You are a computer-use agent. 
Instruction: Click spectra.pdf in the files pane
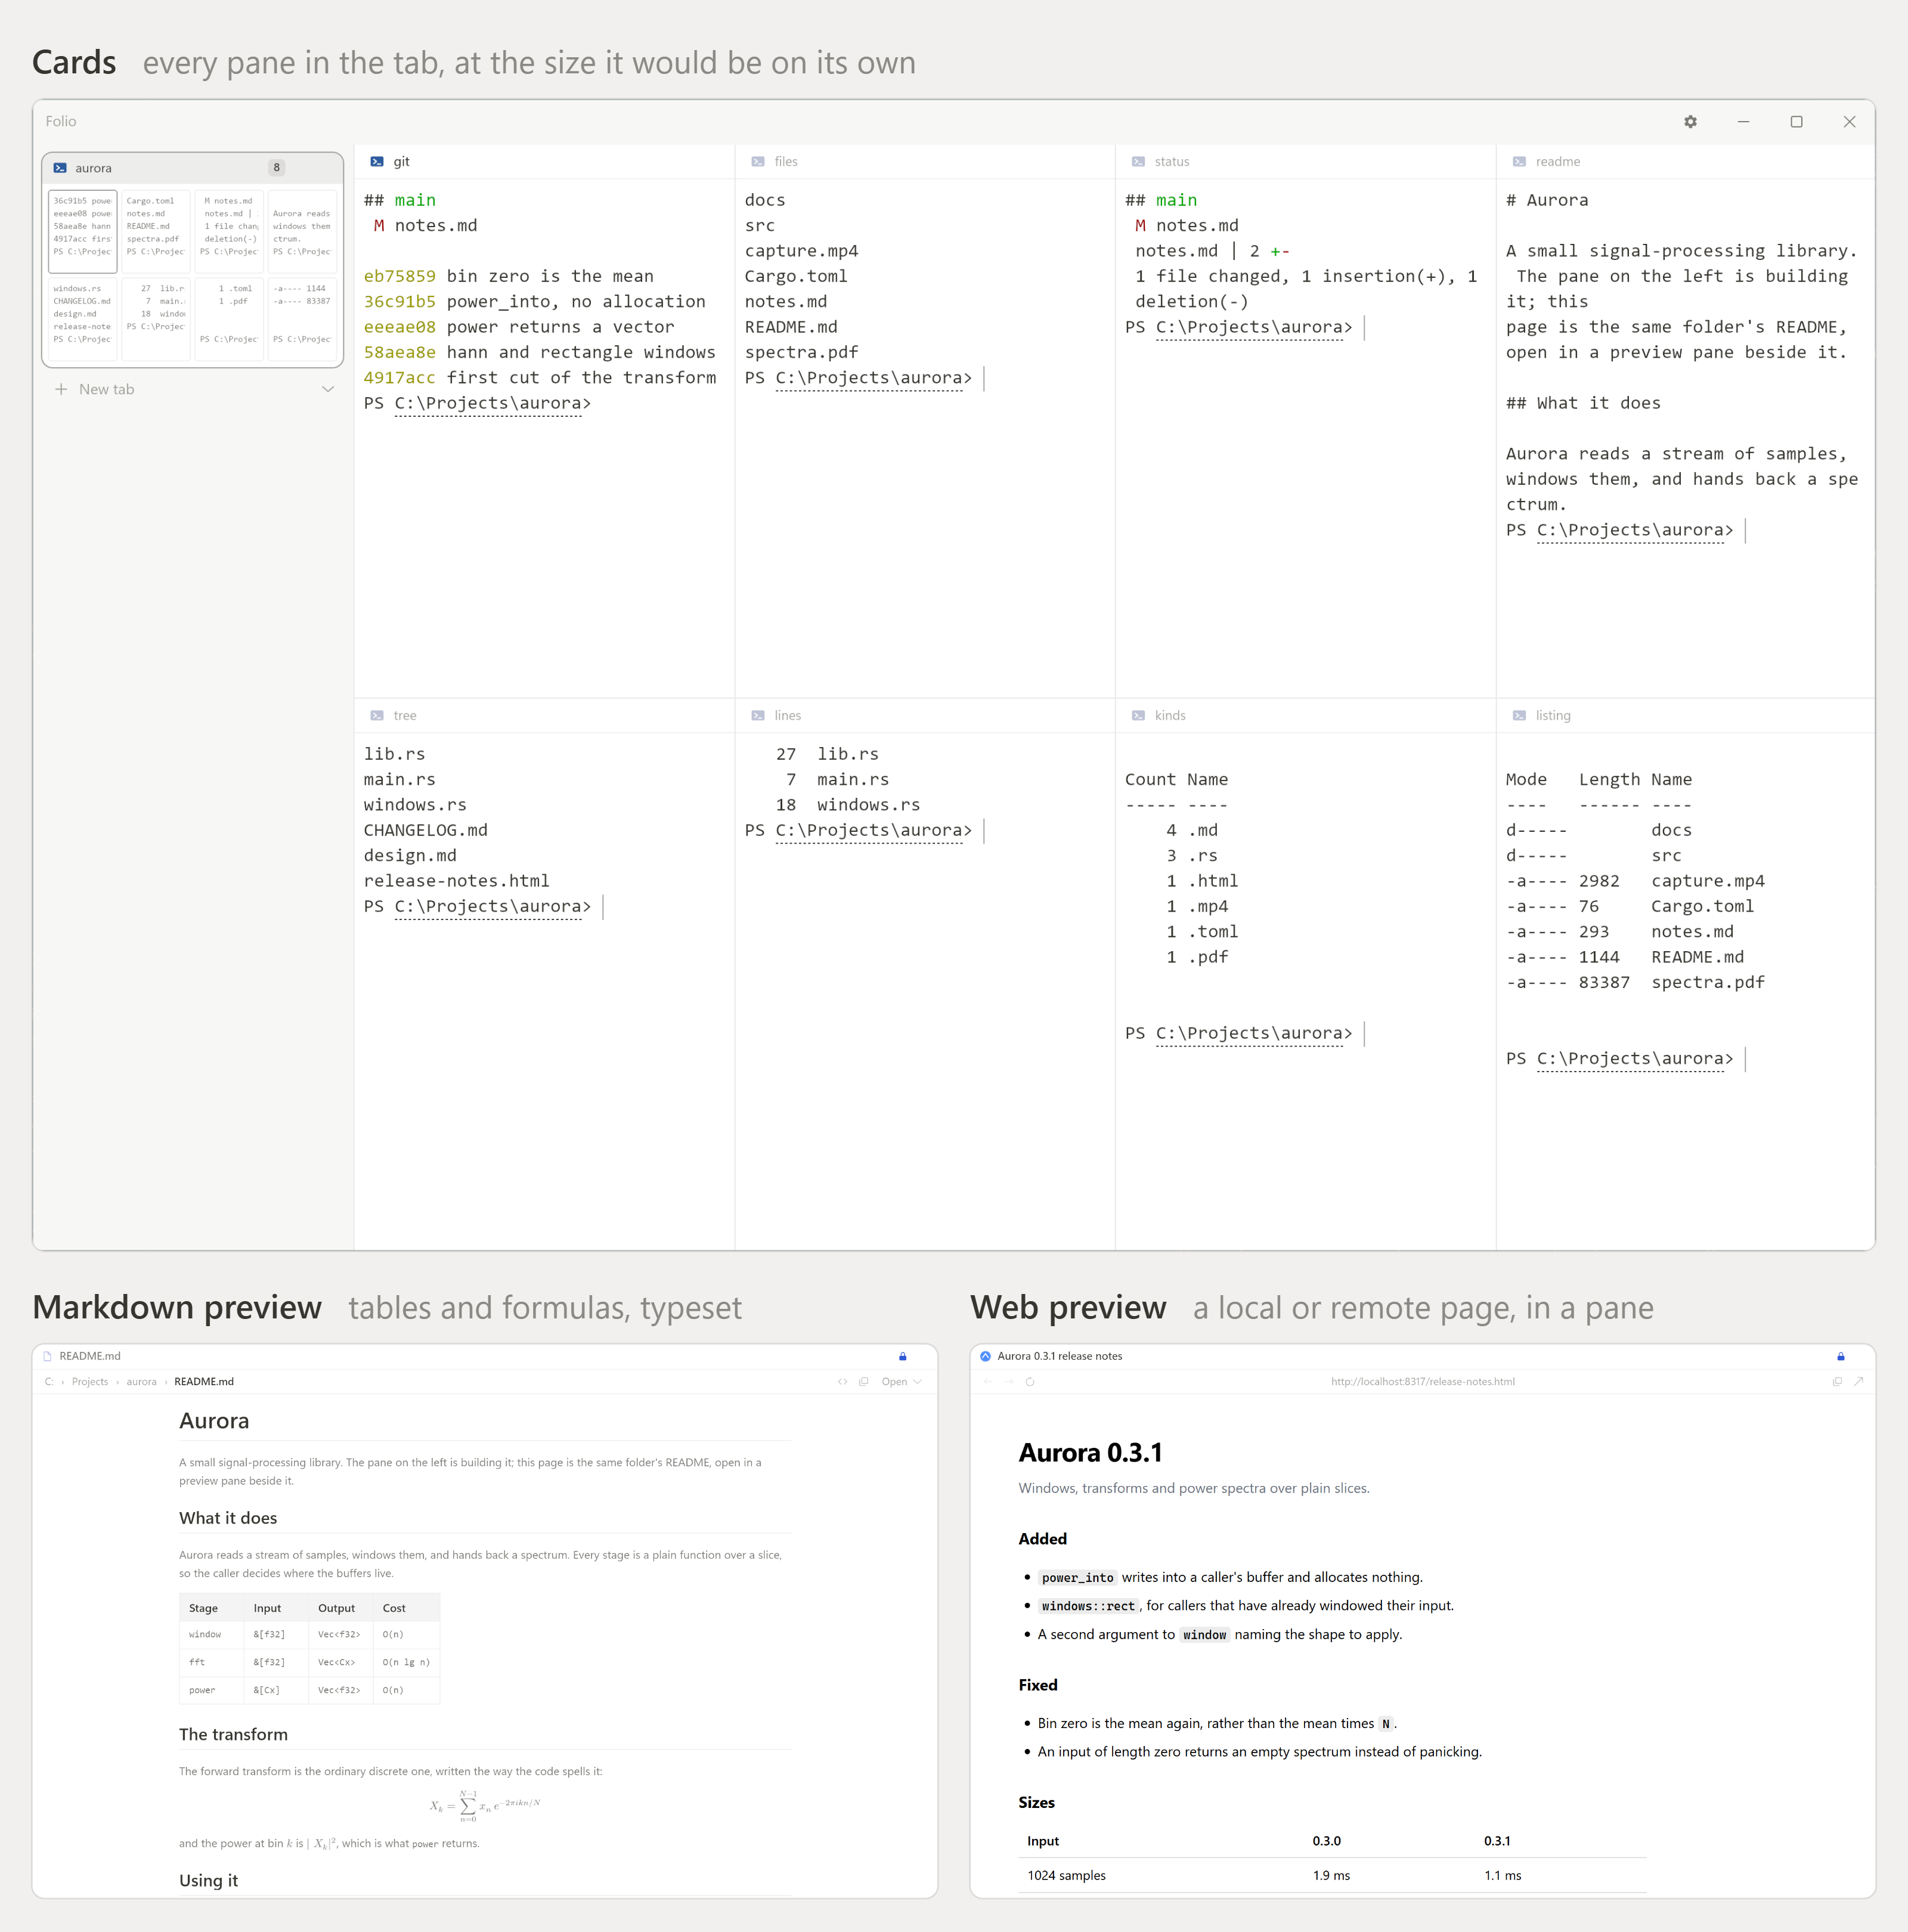coord(801,352)
